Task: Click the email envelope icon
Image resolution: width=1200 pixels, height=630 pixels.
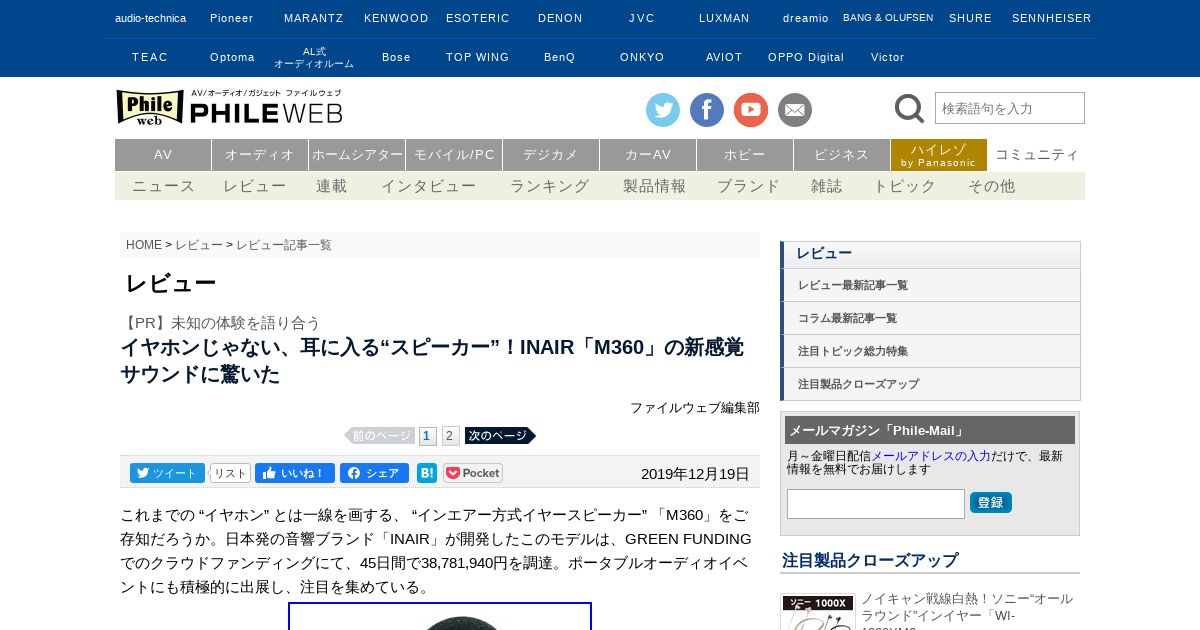Action: 795,110
